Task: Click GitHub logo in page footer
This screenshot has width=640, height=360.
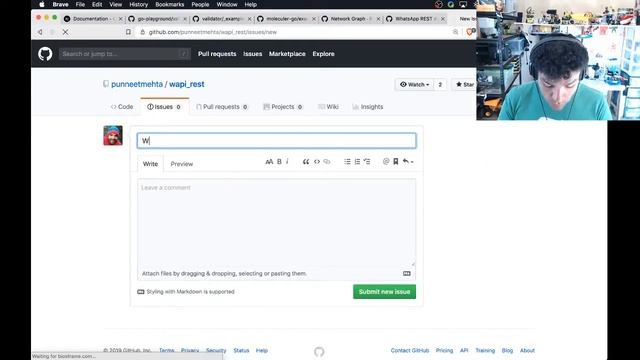Action: 319,351
